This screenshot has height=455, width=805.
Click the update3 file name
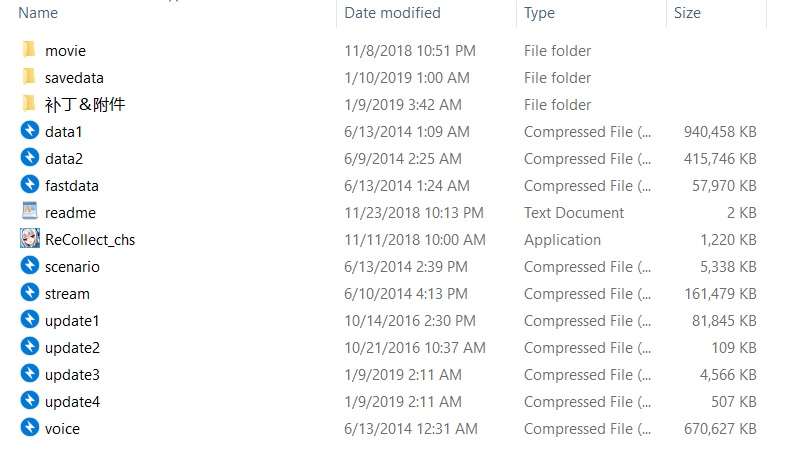72,374
